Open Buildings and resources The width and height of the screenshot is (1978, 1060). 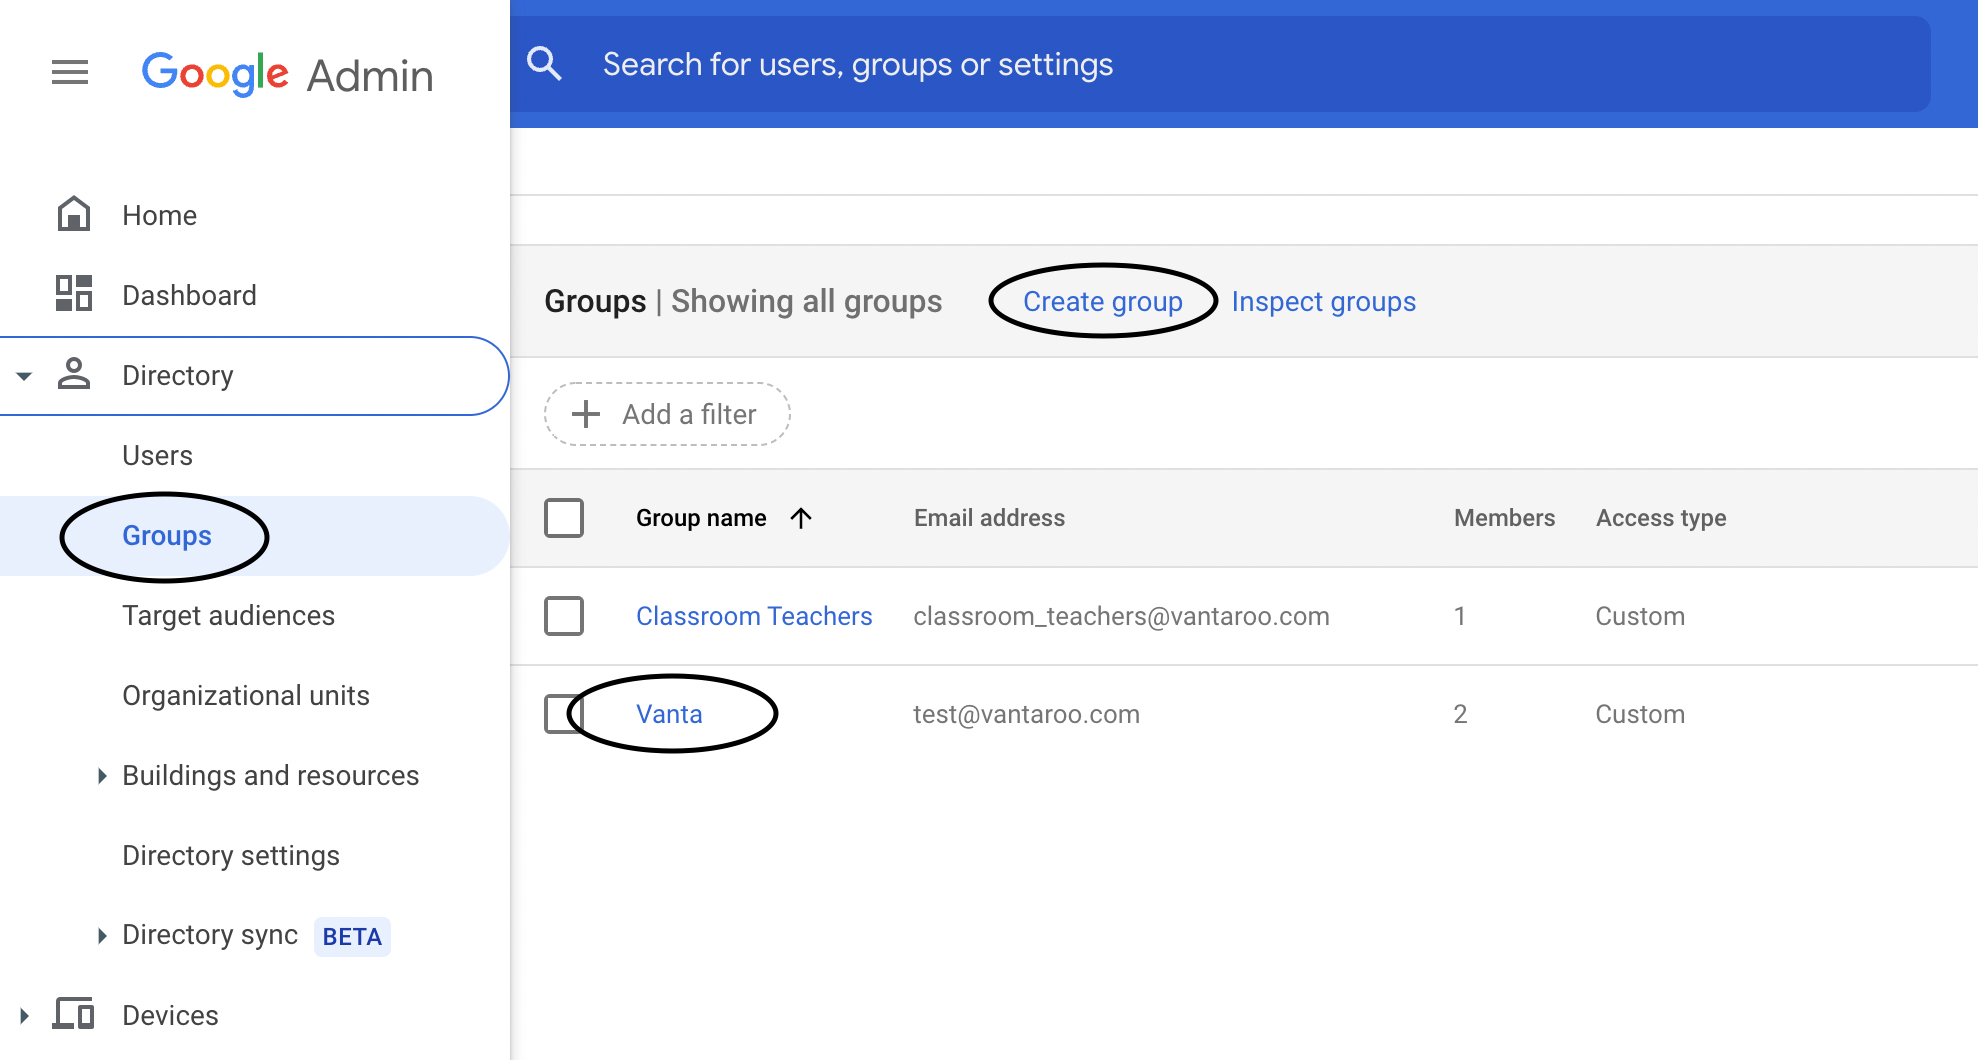270,775
